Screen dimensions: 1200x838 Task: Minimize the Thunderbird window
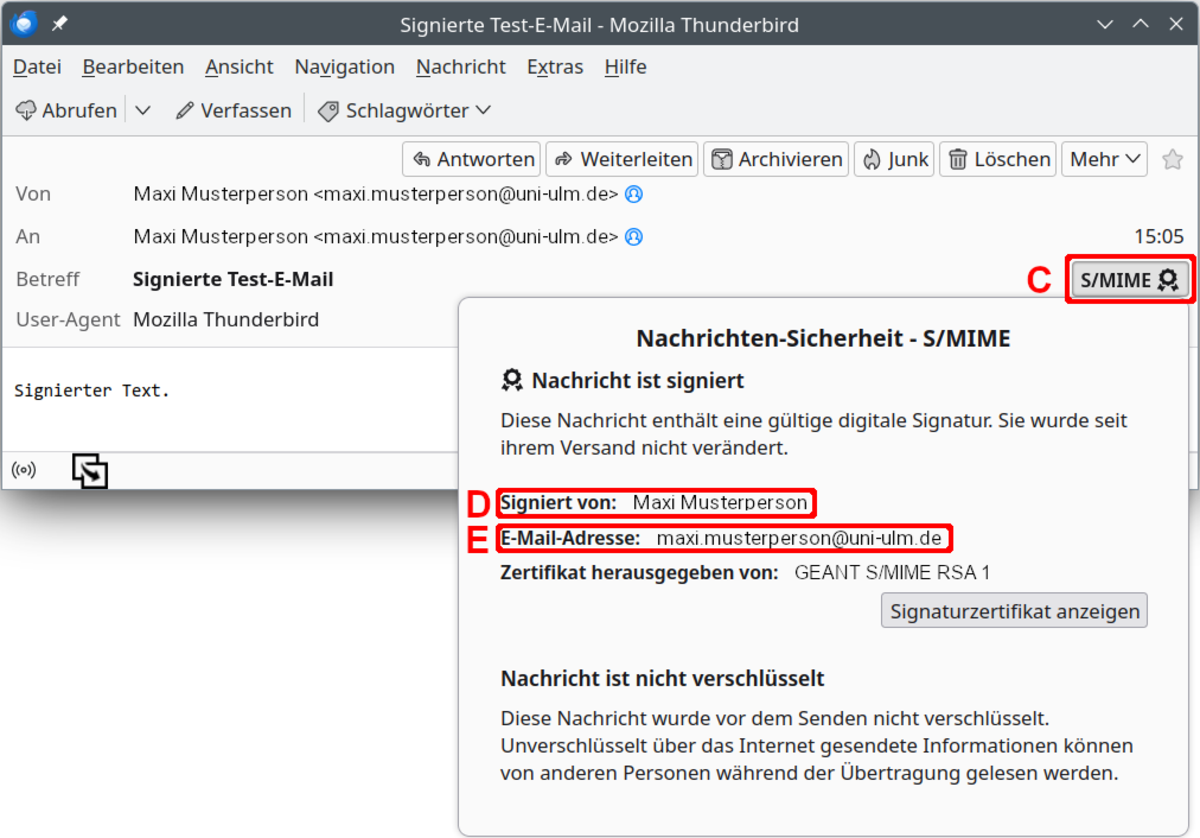pos(1105,24)
